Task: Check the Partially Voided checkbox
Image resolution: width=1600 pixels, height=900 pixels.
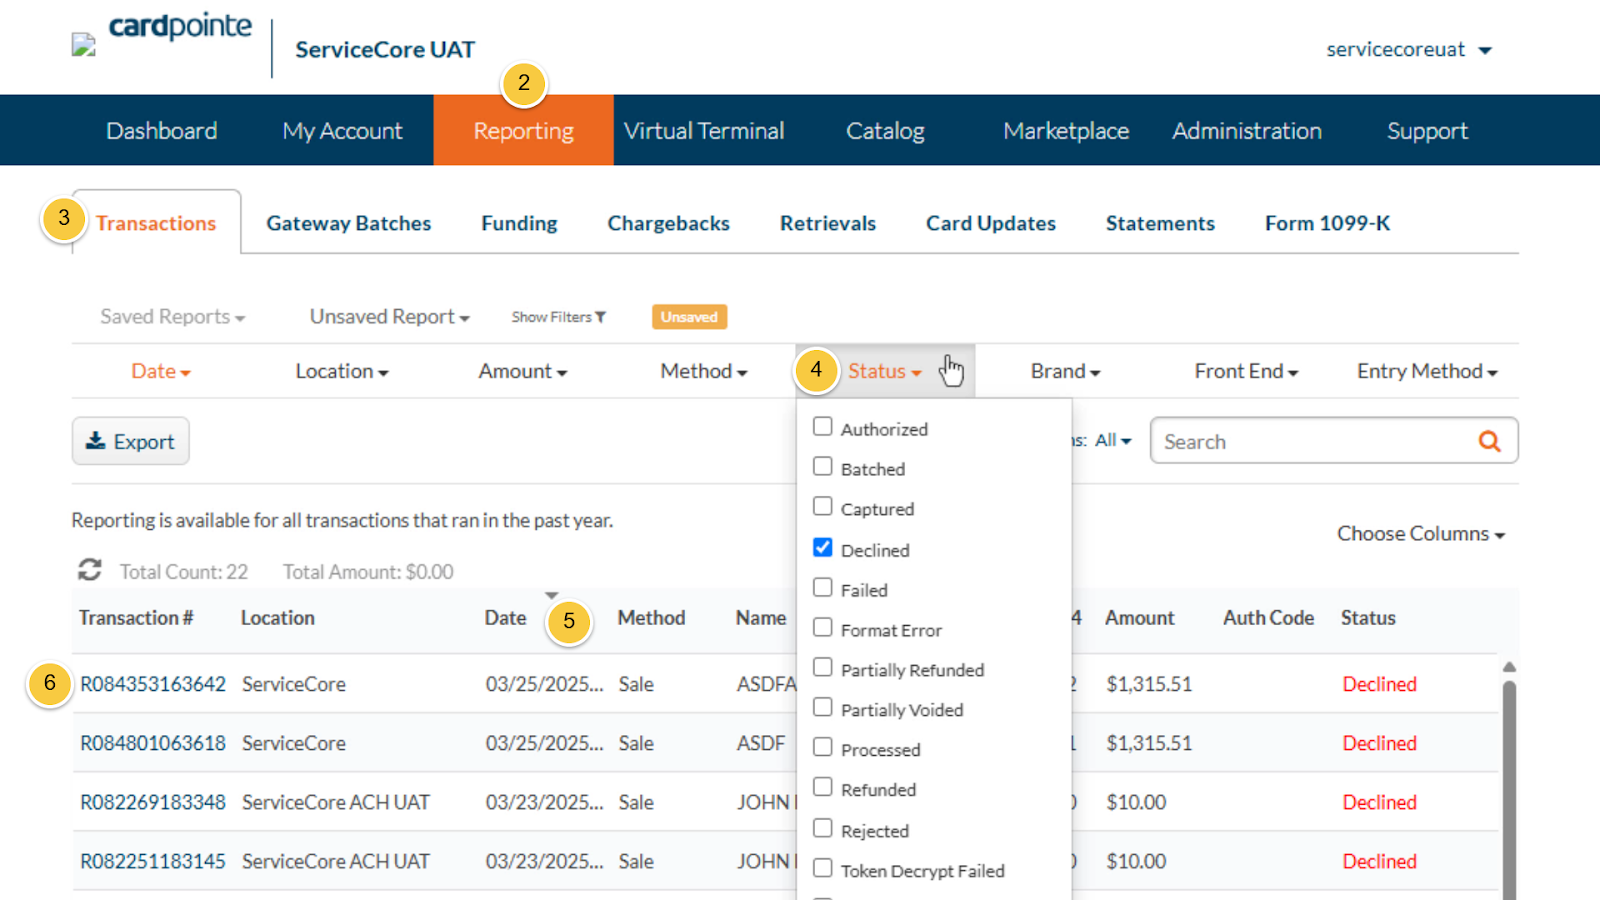Action: click(822, 708)
